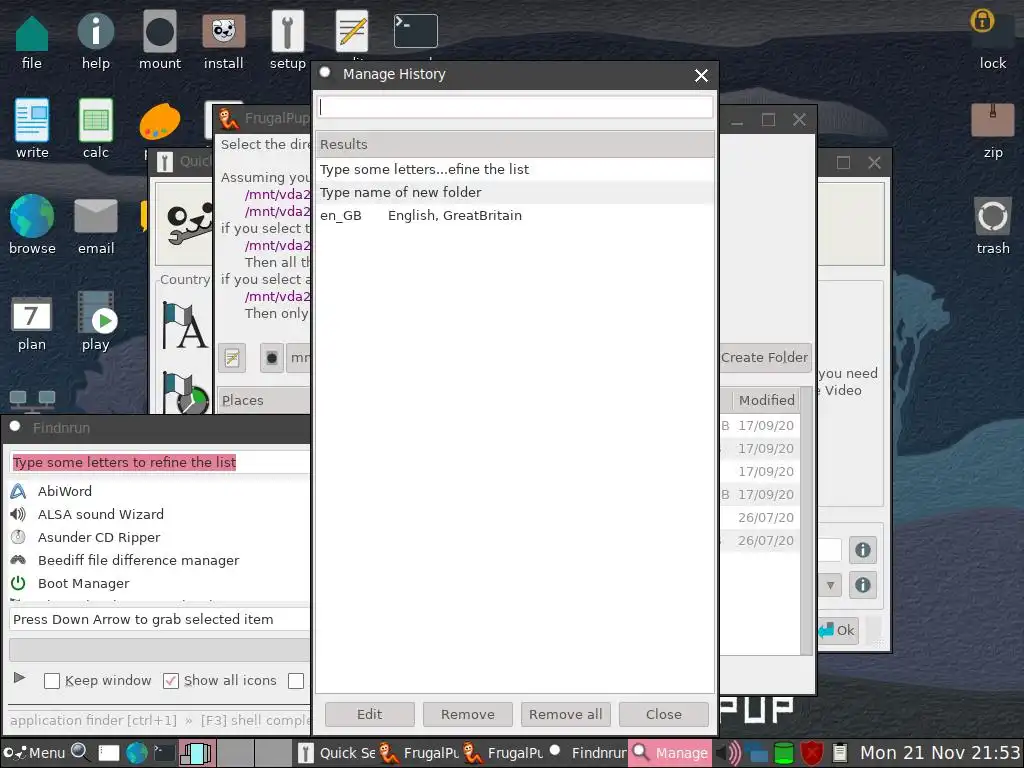Uncheck the Show all icons checkbox
This screenshot has height=768, width=1024.
click(x=170, y=681)
